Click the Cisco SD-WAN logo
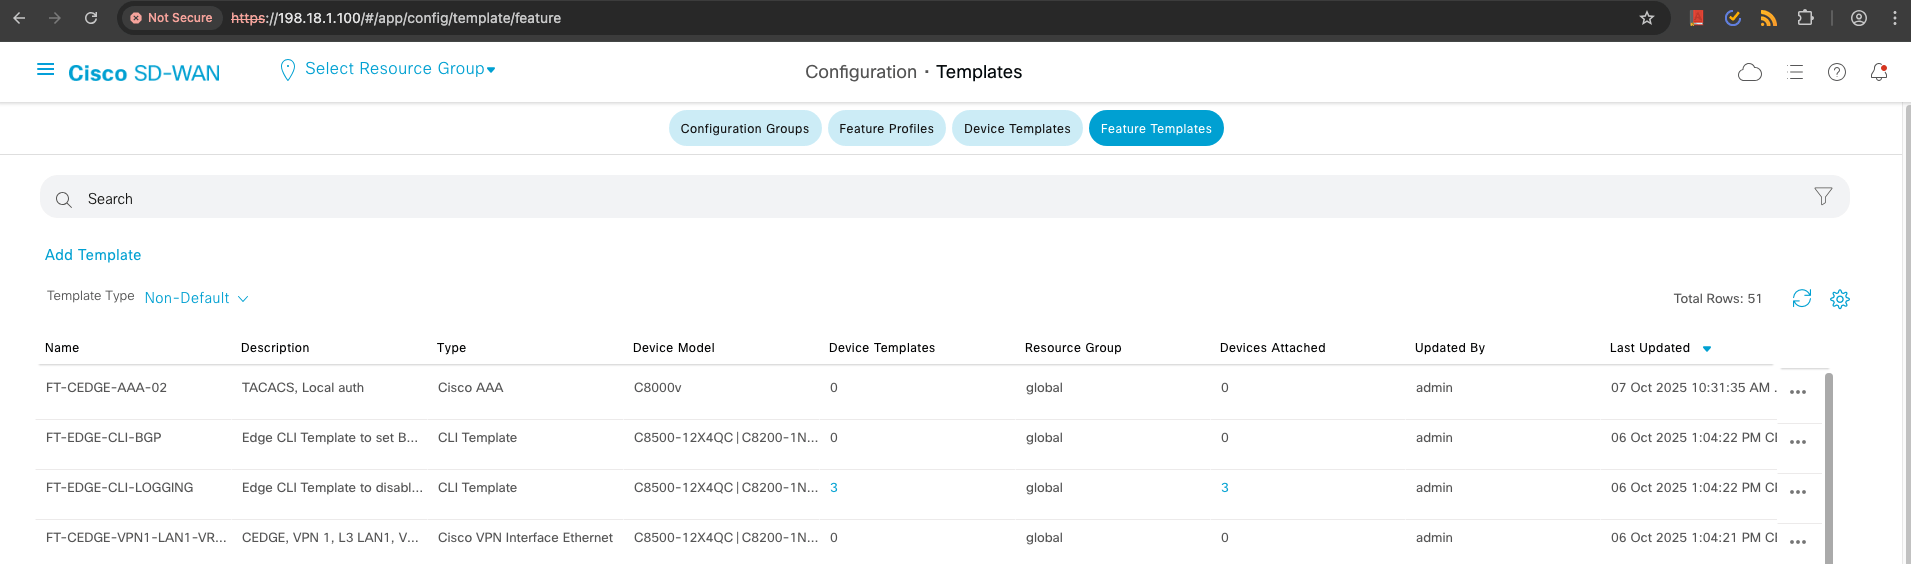This screenshot has width=1911, height=564. click(x=144, y=73)
